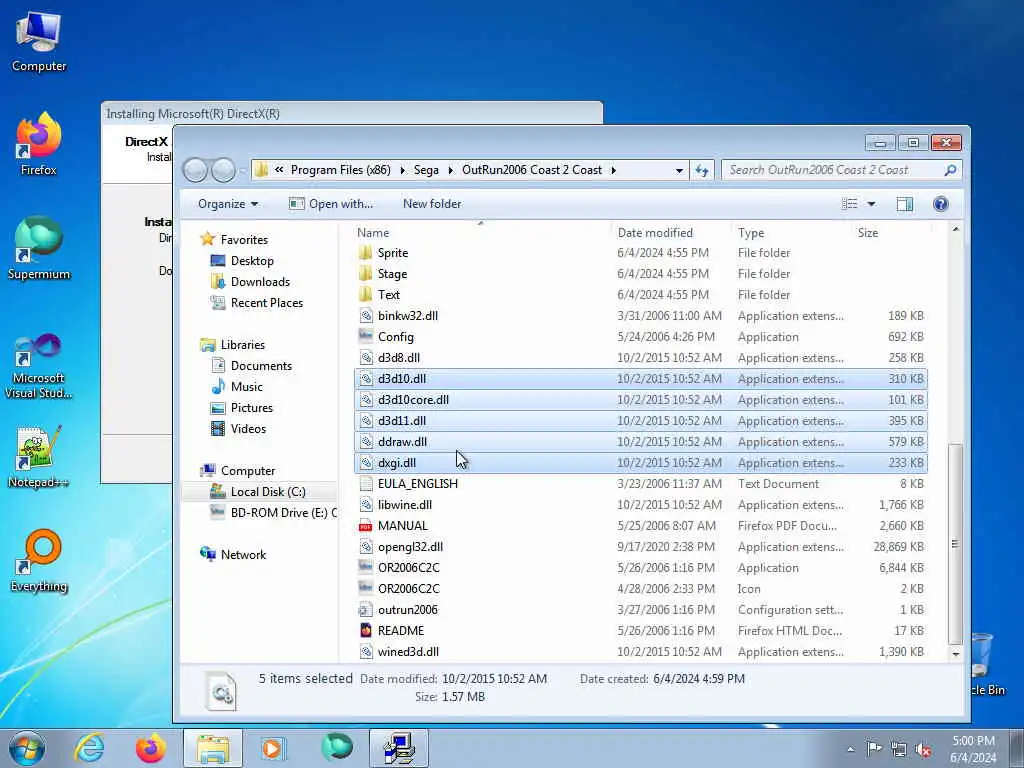
Task: Open Internet Explorer from the taskbar
Action: pos(89,748)
